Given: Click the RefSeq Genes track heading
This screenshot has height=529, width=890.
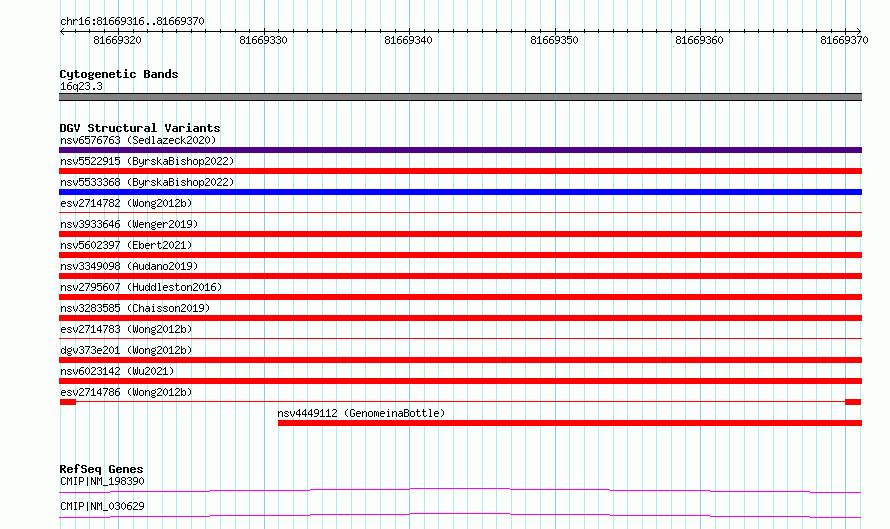Looking at the screenshot, I should [x=101, y=469].
